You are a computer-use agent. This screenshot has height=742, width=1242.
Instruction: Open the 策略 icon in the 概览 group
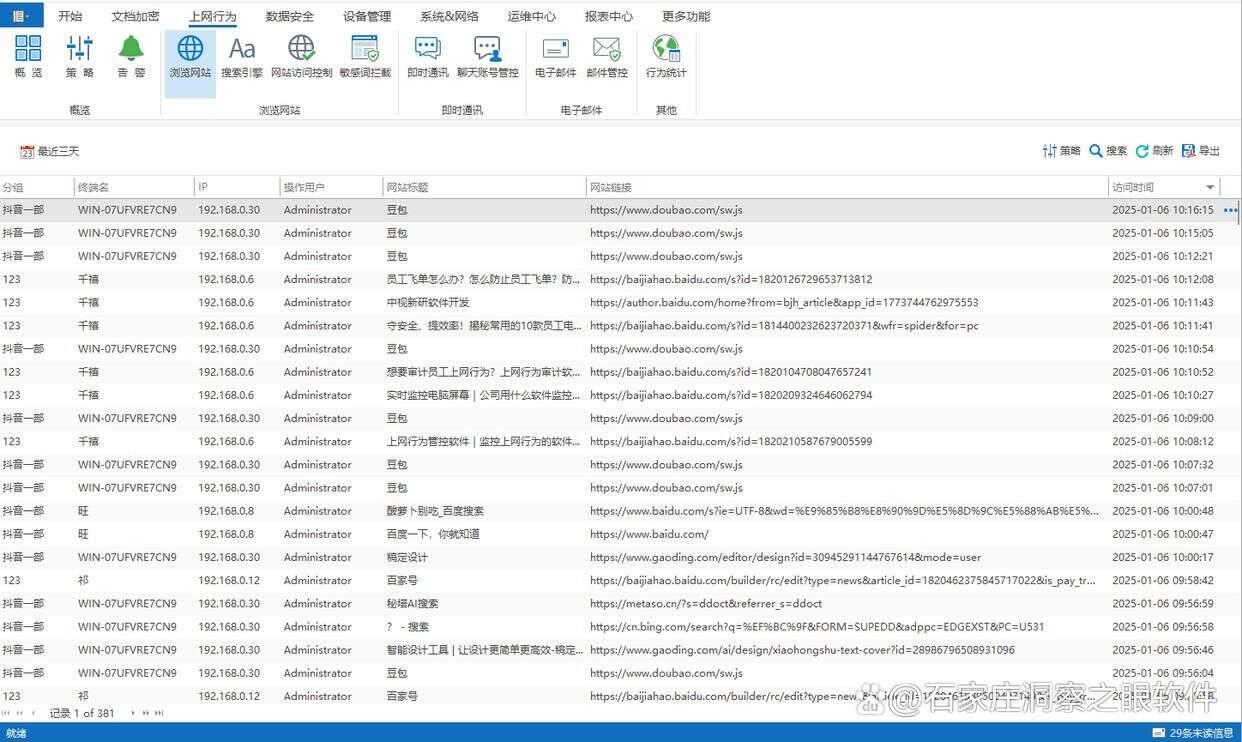[x=79, y=57]
